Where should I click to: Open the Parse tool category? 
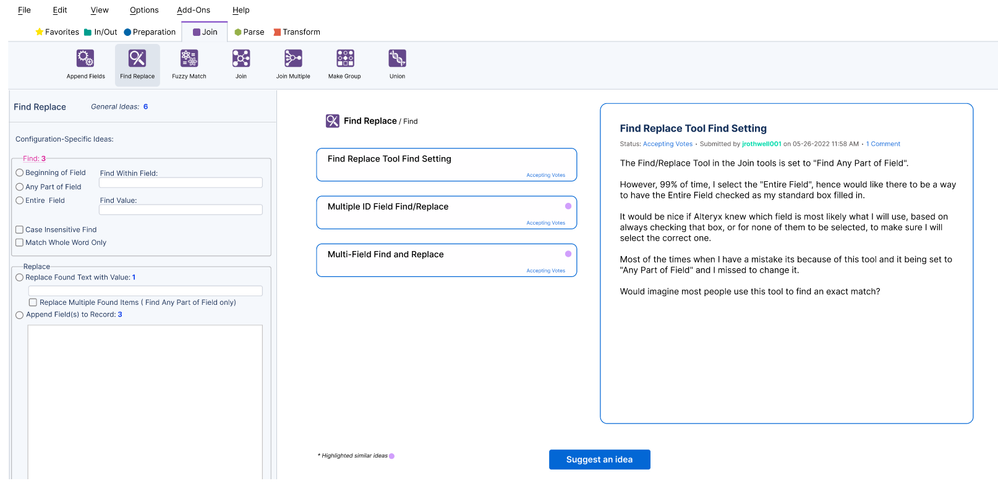[x=250, y=32]
